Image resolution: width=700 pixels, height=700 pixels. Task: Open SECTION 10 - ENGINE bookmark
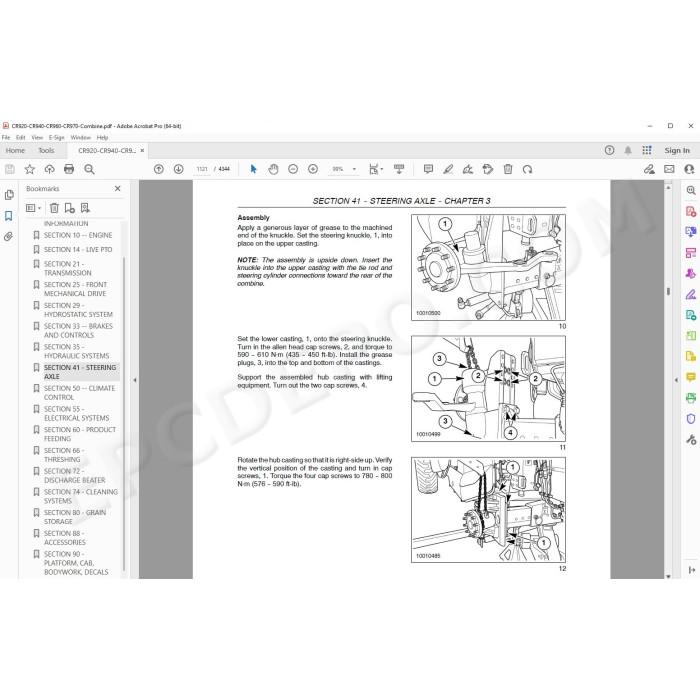[x=78, y=235]
